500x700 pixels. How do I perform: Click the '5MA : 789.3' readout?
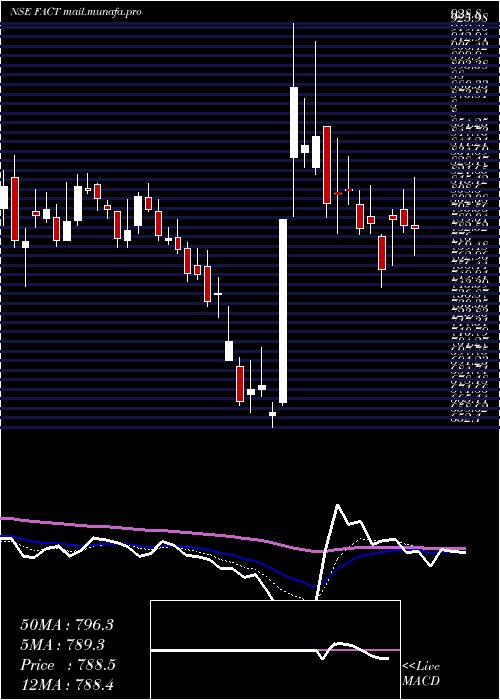(x=63, y=645)
